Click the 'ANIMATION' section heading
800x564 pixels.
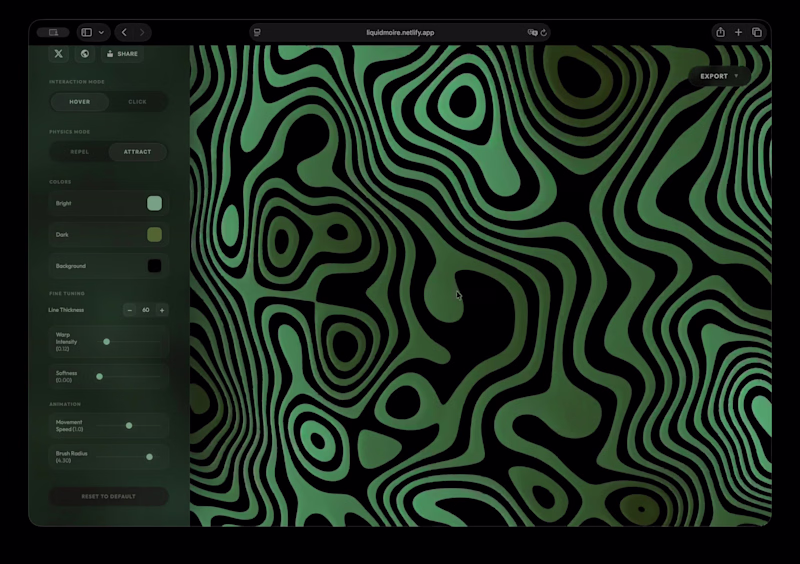click(x=65, y=404)
